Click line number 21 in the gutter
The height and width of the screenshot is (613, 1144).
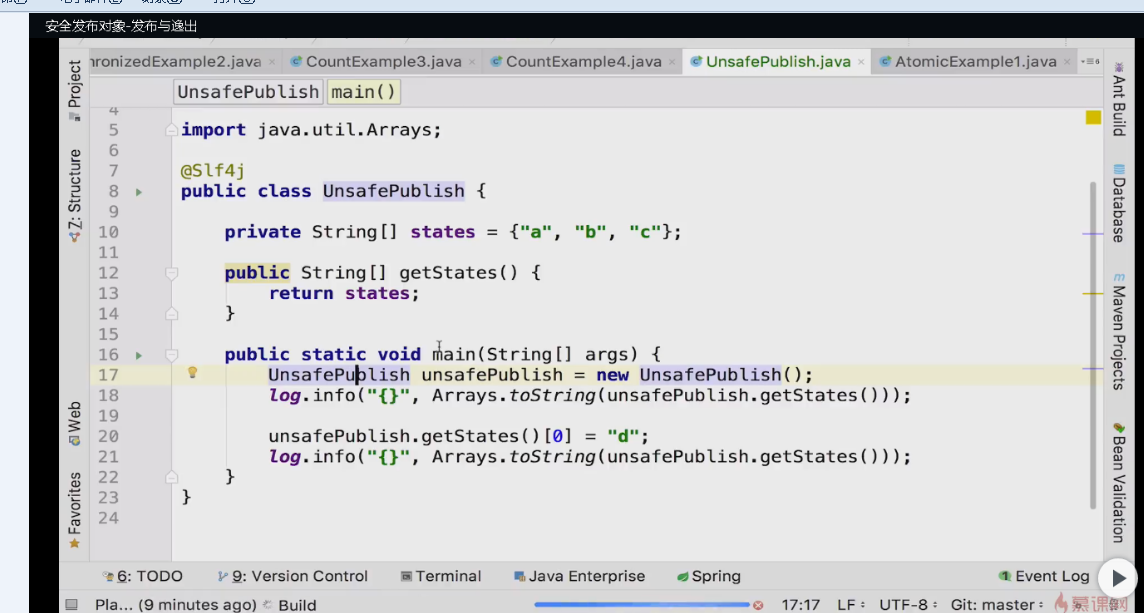pos(107,457)
